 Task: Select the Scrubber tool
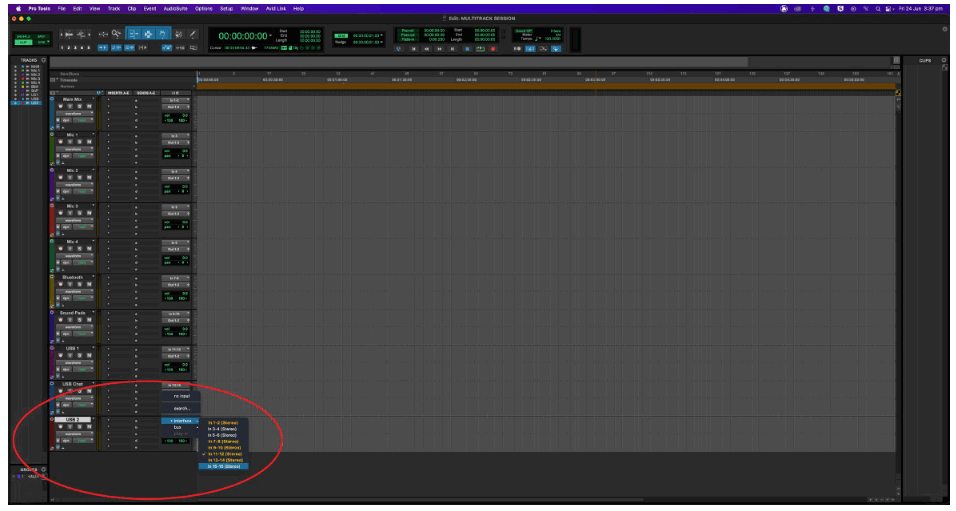(179, 34)
